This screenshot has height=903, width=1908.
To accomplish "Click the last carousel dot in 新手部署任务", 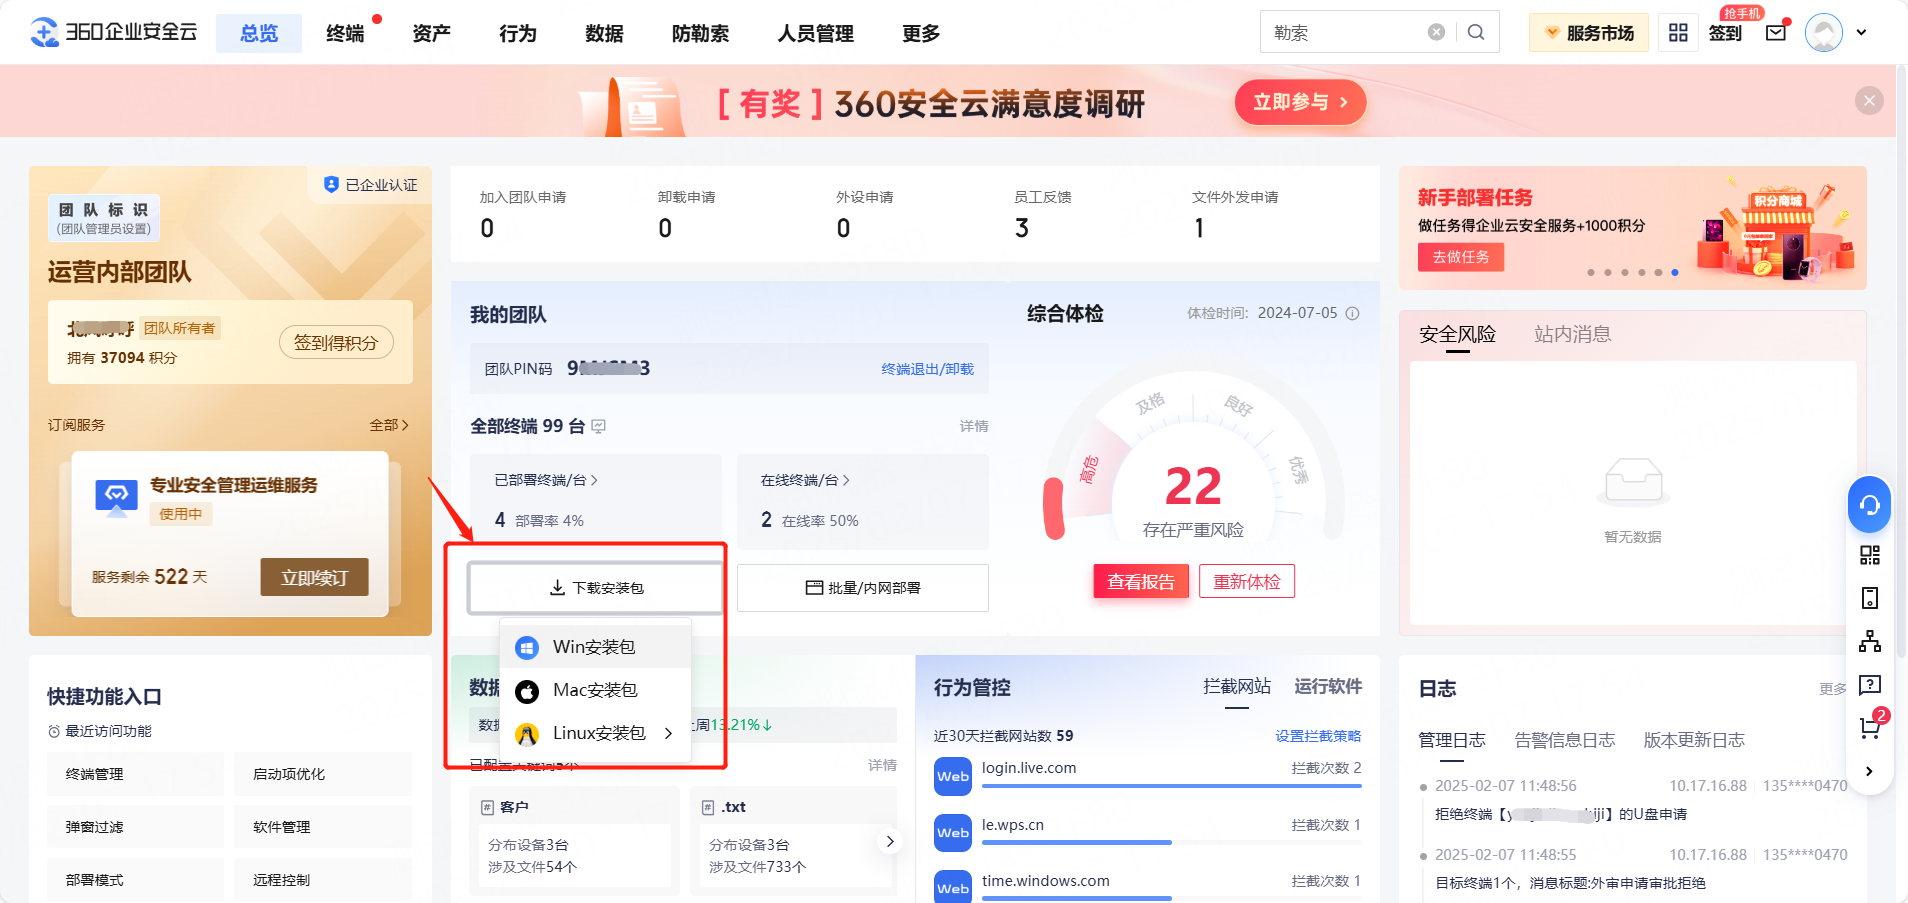I will [x=1675, y=272].
